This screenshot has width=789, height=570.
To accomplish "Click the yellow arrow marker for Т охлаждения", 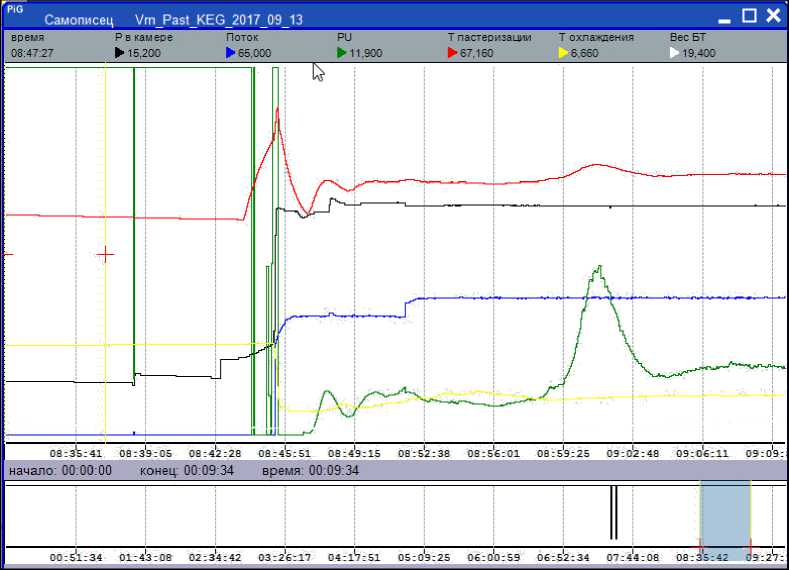I will click(564, 53).
